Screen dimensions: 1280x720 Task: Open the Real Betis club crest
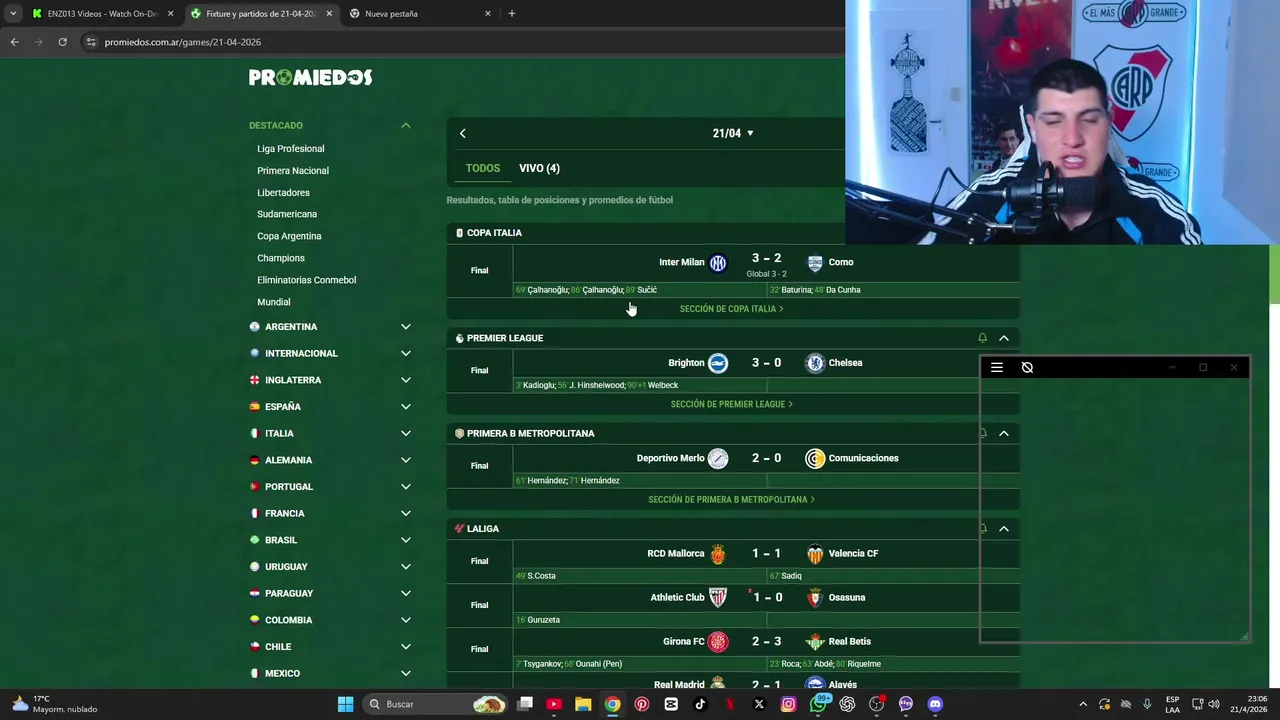click(x=815, y=642)
